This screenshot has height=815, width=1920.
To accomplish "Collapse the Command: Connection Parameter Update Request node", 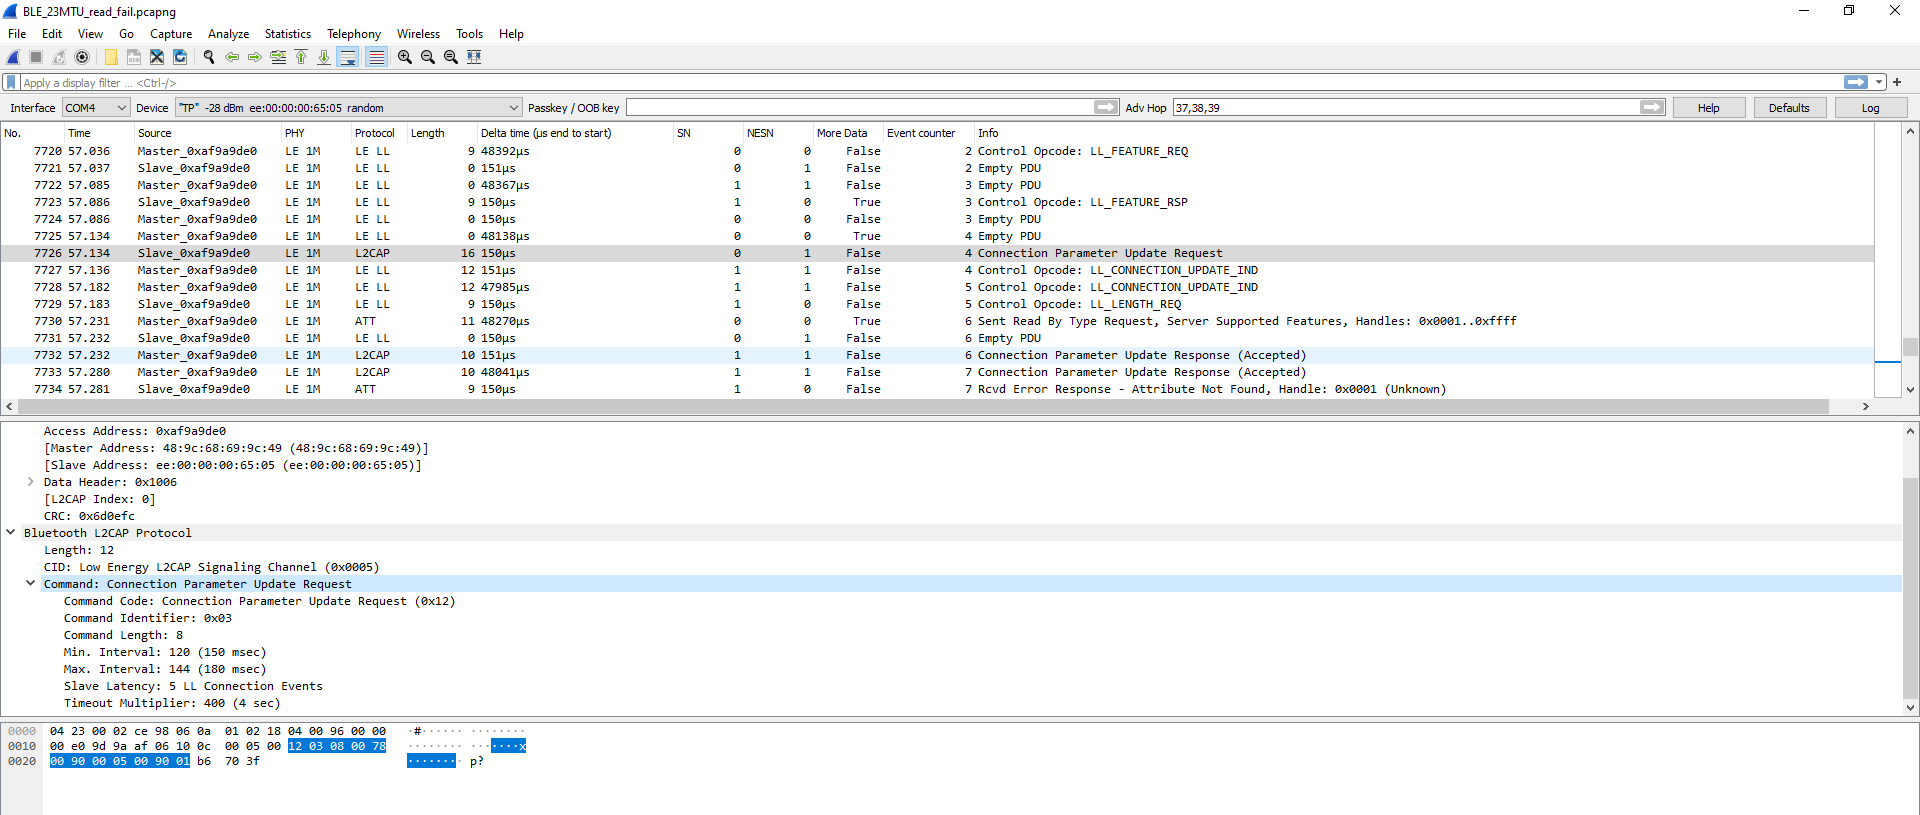I will pyautogui.click(x=31, y=584).
